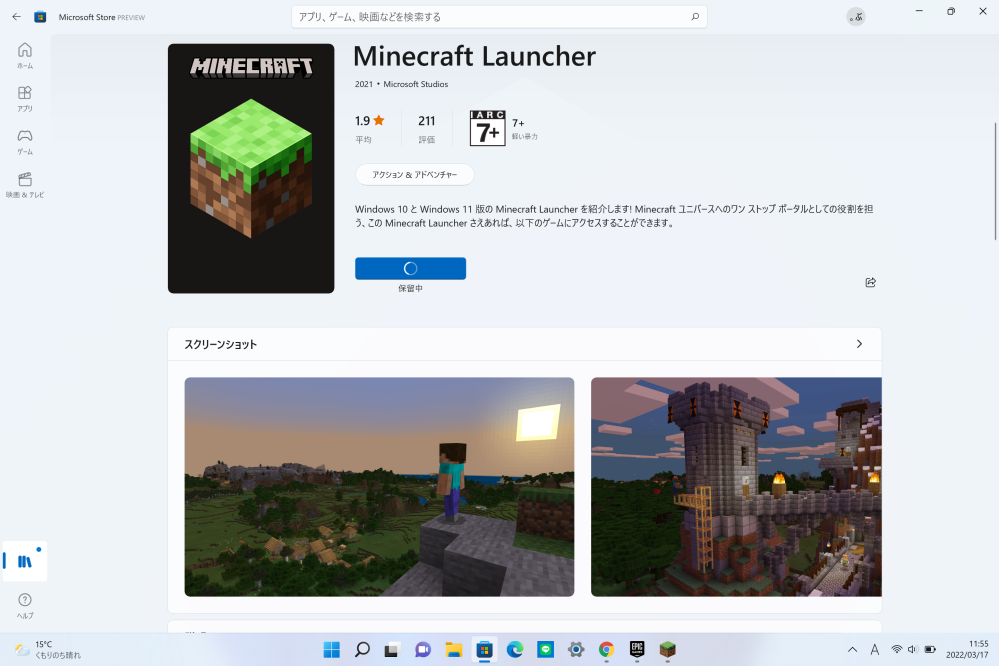Click the Microsoft Store logo icon
The height and width of the screenshot is (666, 999).
click(x=40, y=17)
